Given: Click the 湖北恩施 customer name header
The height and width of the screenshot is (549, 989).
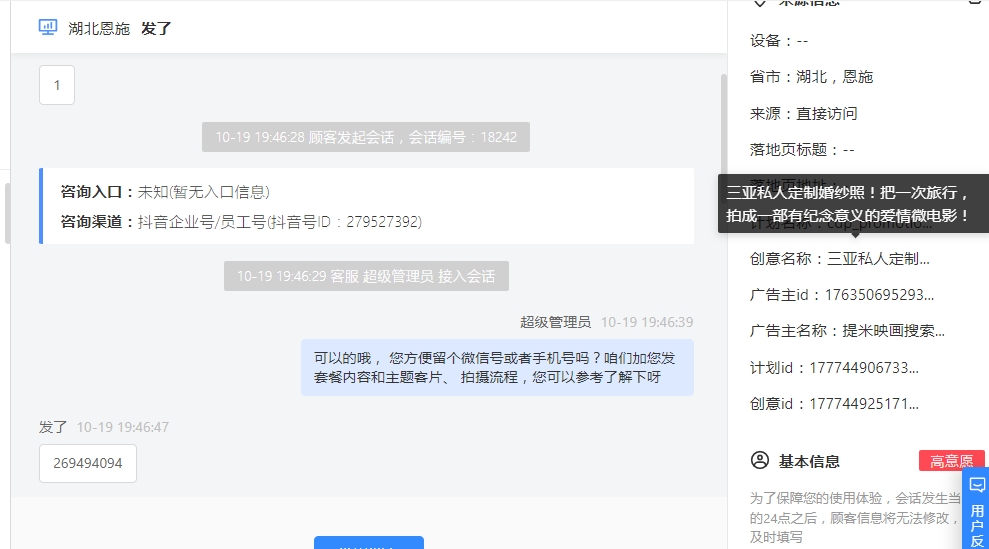Looking at the screenshot, I should click(x=99, y=28).
